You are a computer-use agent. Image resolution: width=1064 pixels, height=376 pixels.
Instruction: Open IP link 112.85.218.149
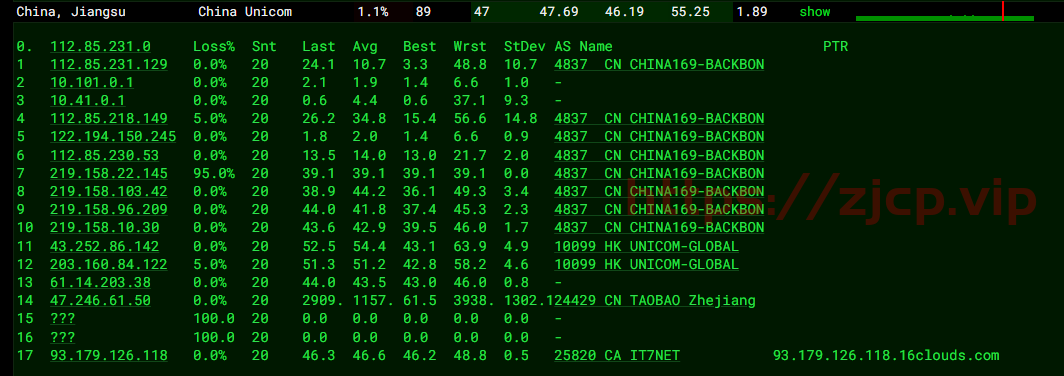[x=109, y=119]
